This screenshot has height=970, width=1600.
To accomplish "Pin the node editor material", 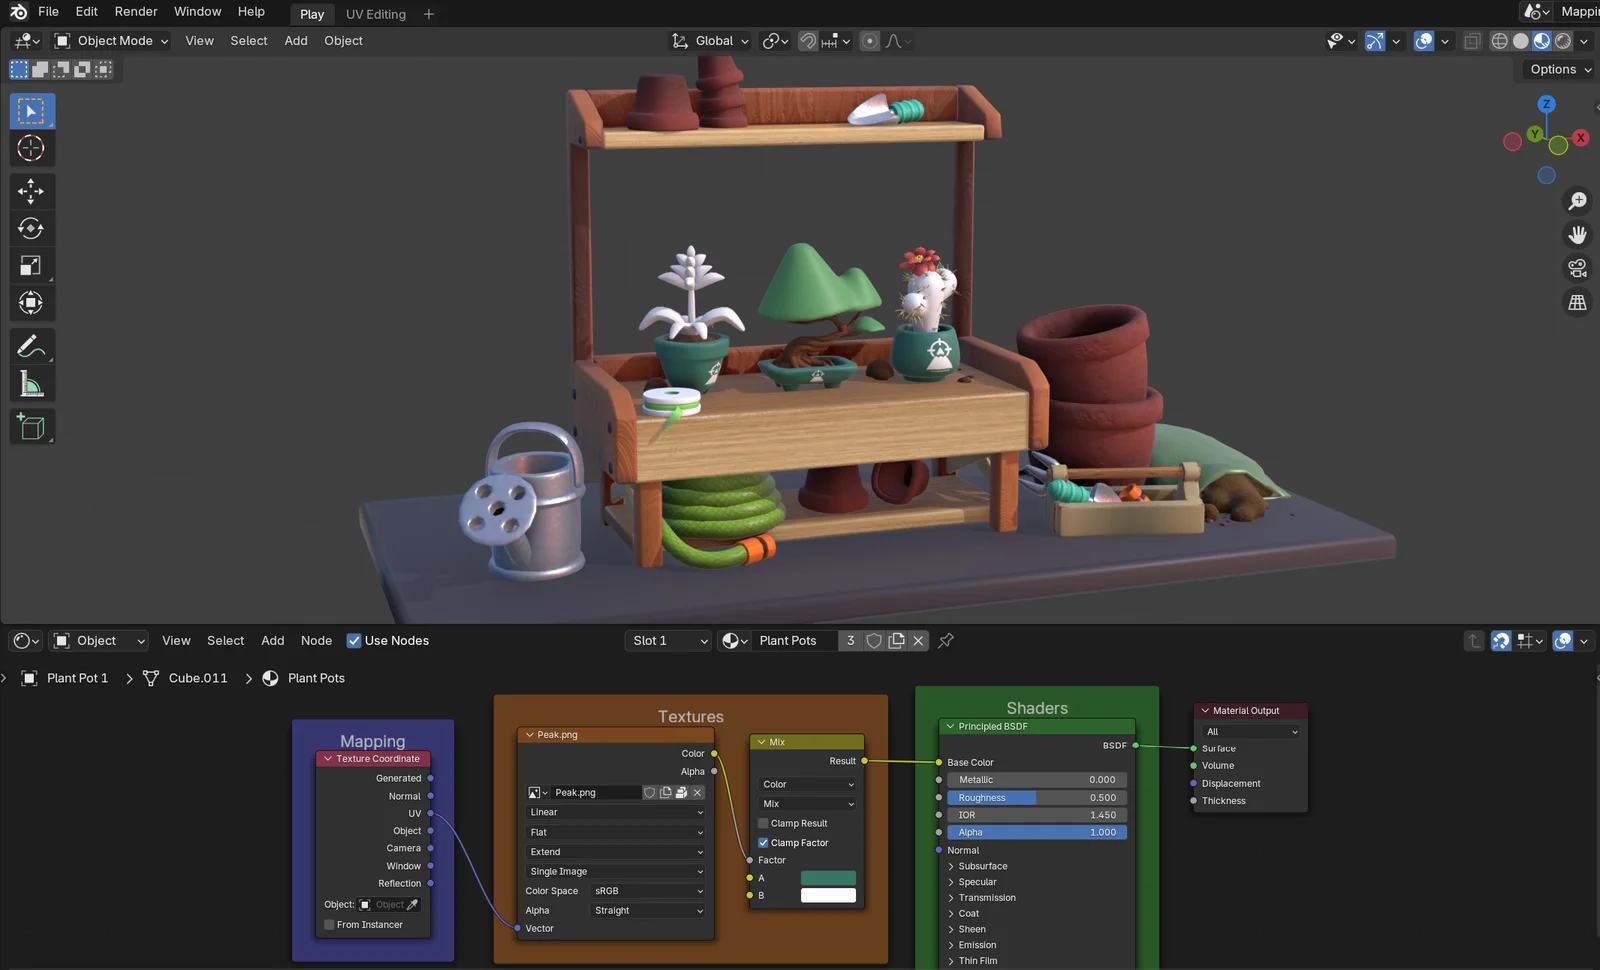I will [x=946, y=641].
